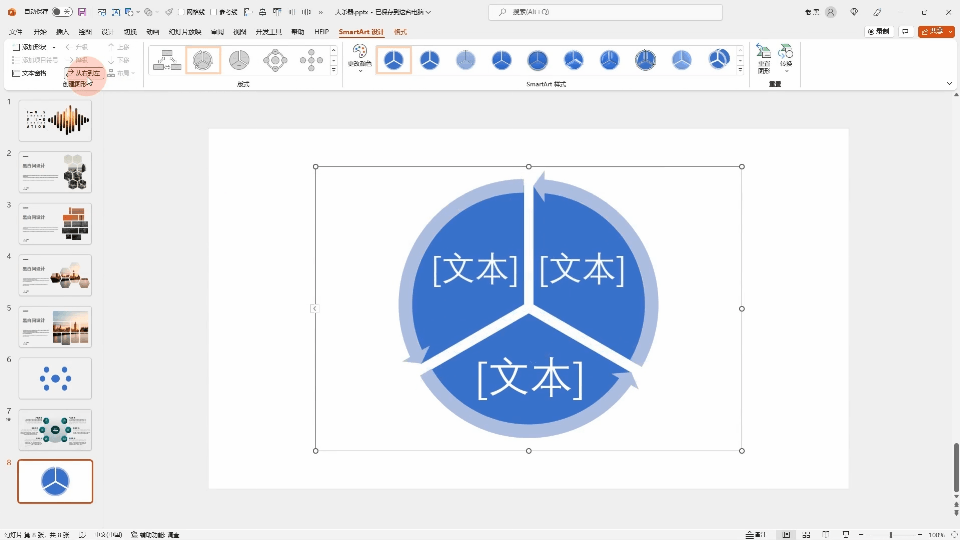Toggle the 文本窗格 (Text Pane) button
Viewport: 960px width, 540px height.
point(29,73)
